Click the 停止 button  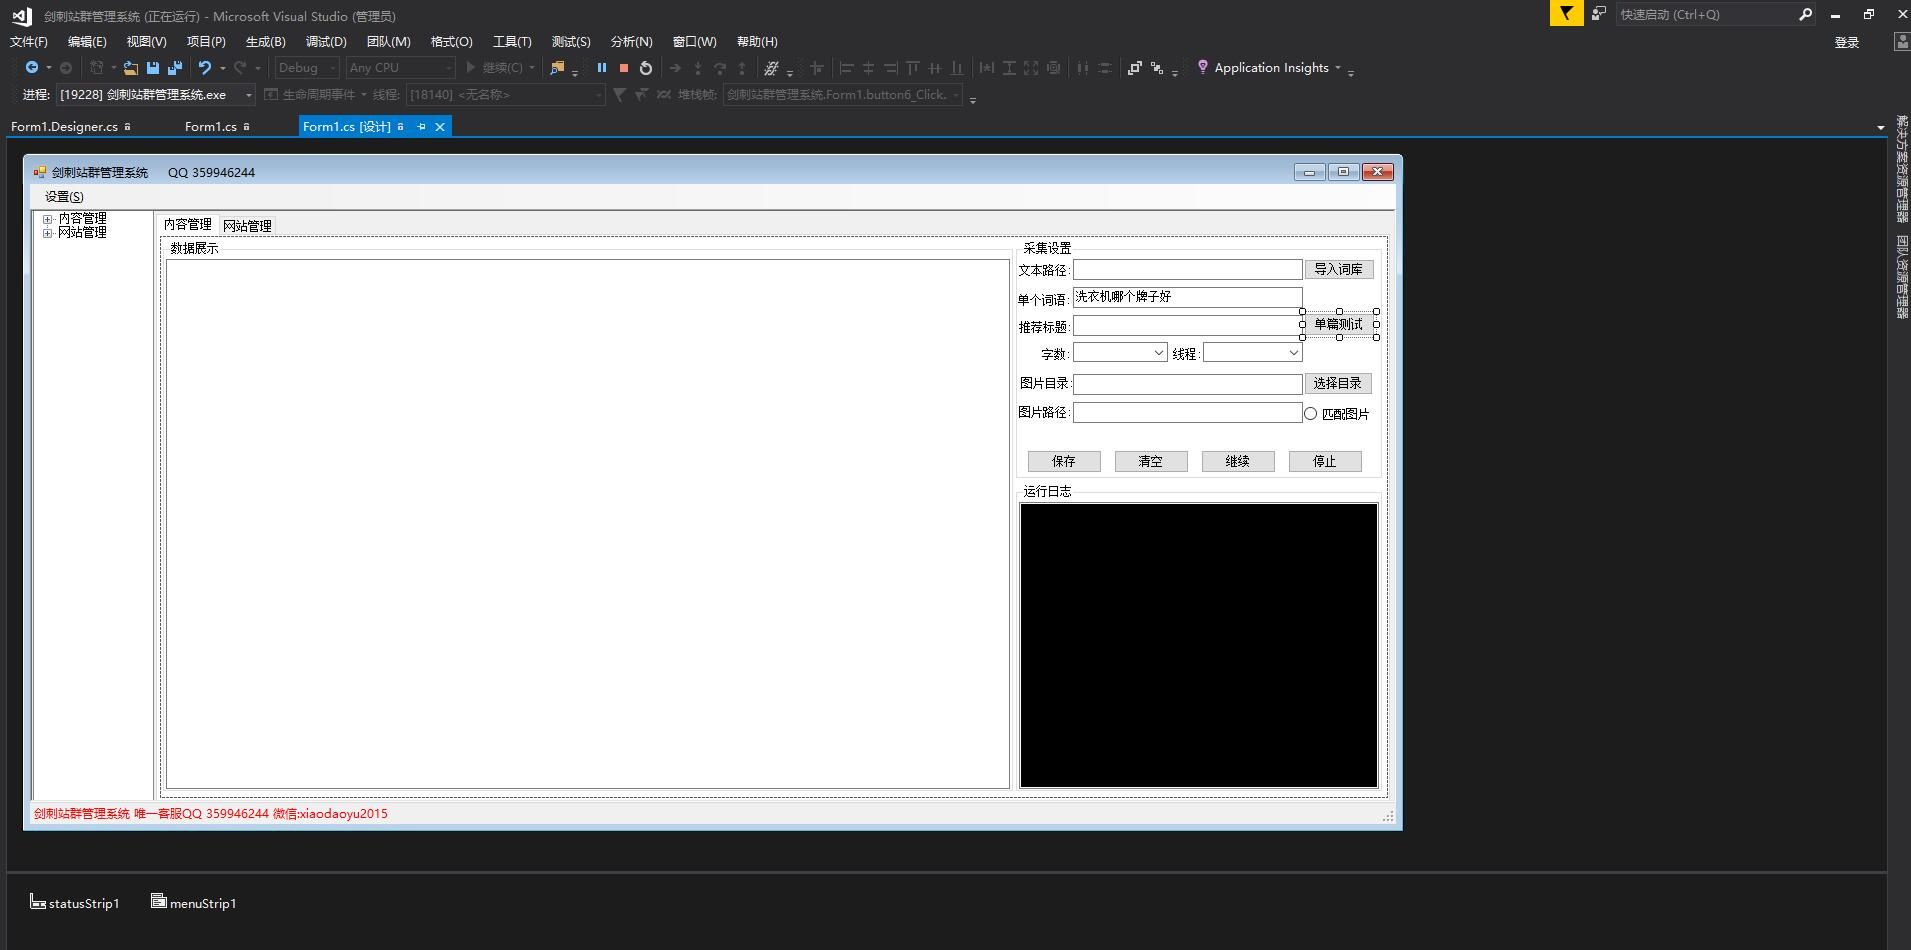click(x=1325, y=461)
